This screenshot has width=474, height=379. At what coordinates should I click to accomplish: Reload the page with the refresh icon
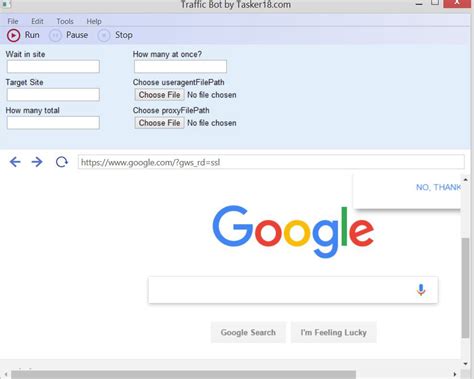point(62,162)
